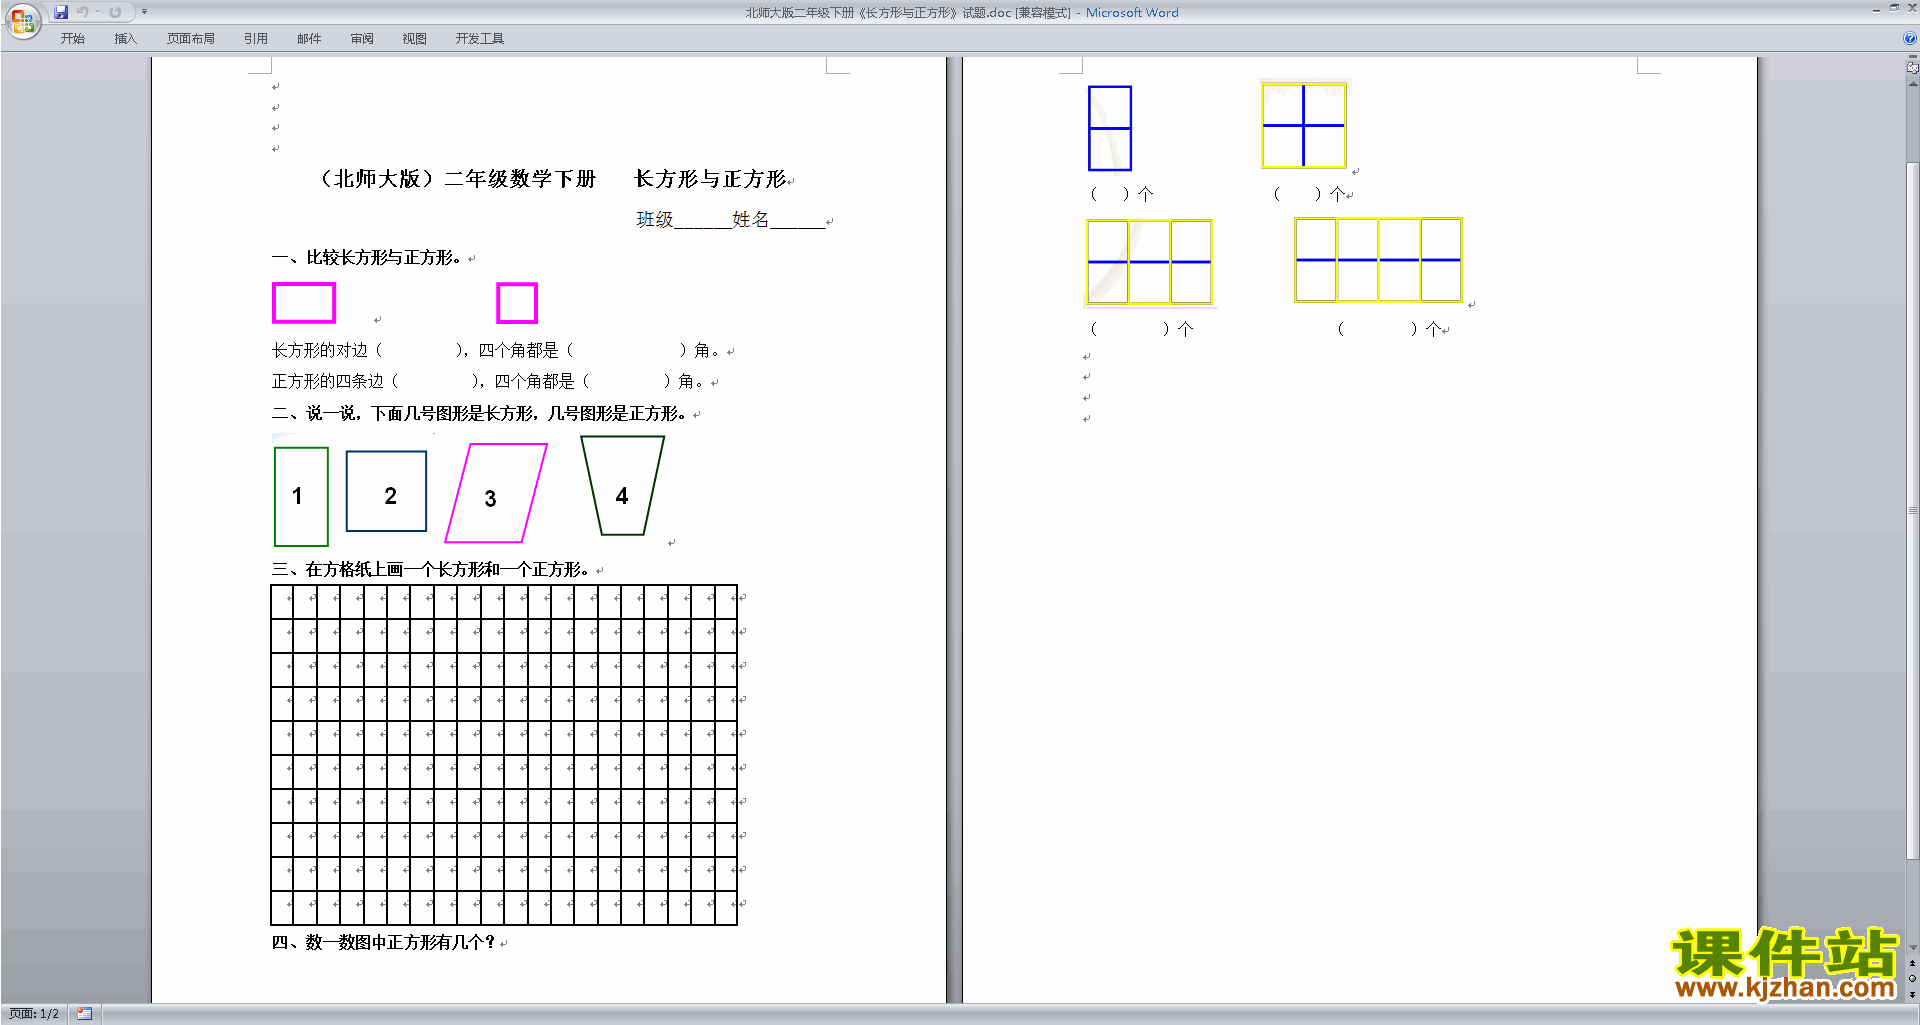This screenshot has height=1025, width=1920.
Task: Switch to the 视图 ribbon tab
Action: tap(415, 39)
